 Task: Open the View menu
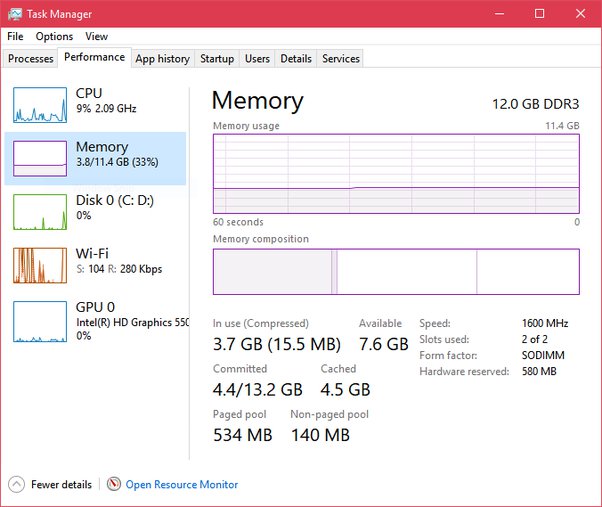click(96, 36)
